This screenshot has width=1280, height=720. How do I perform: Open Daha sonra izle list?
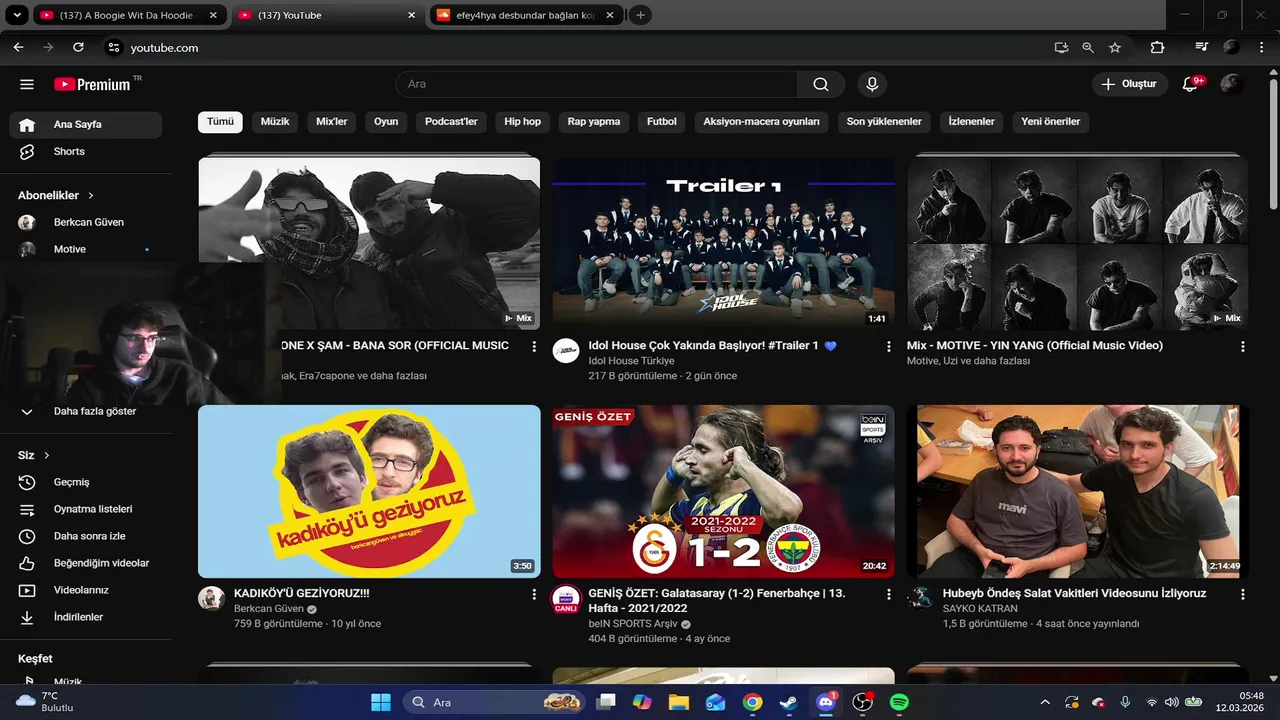click(x=86, y=536)
